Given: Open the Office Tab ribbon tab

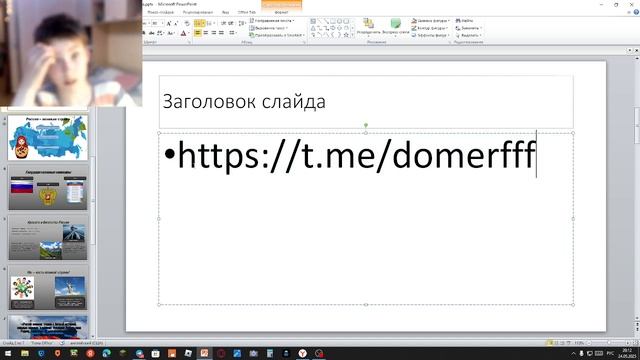Looking at the screenshot, I should (x=247, y=12).
